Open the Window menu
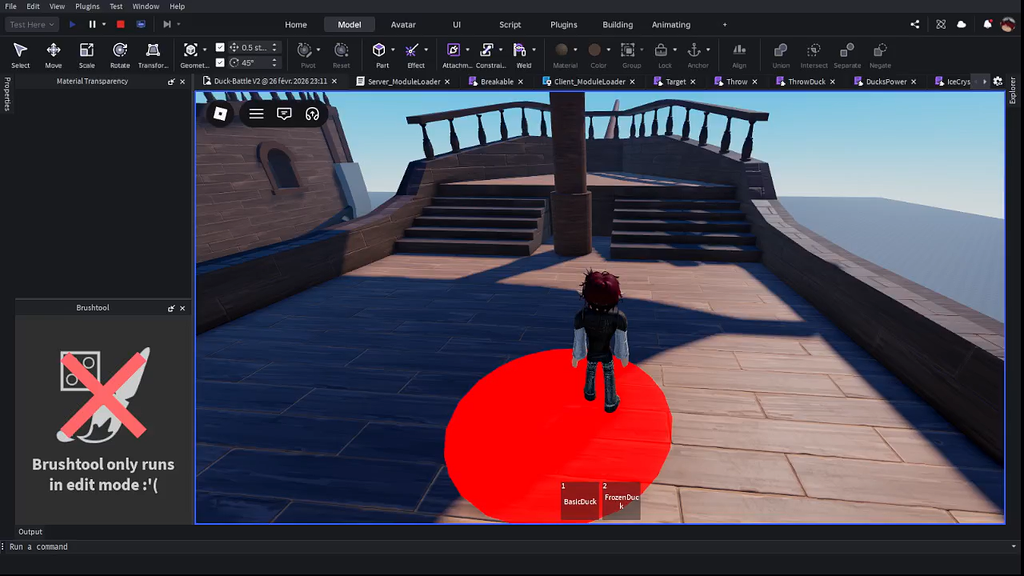 (x=146, y=6)
